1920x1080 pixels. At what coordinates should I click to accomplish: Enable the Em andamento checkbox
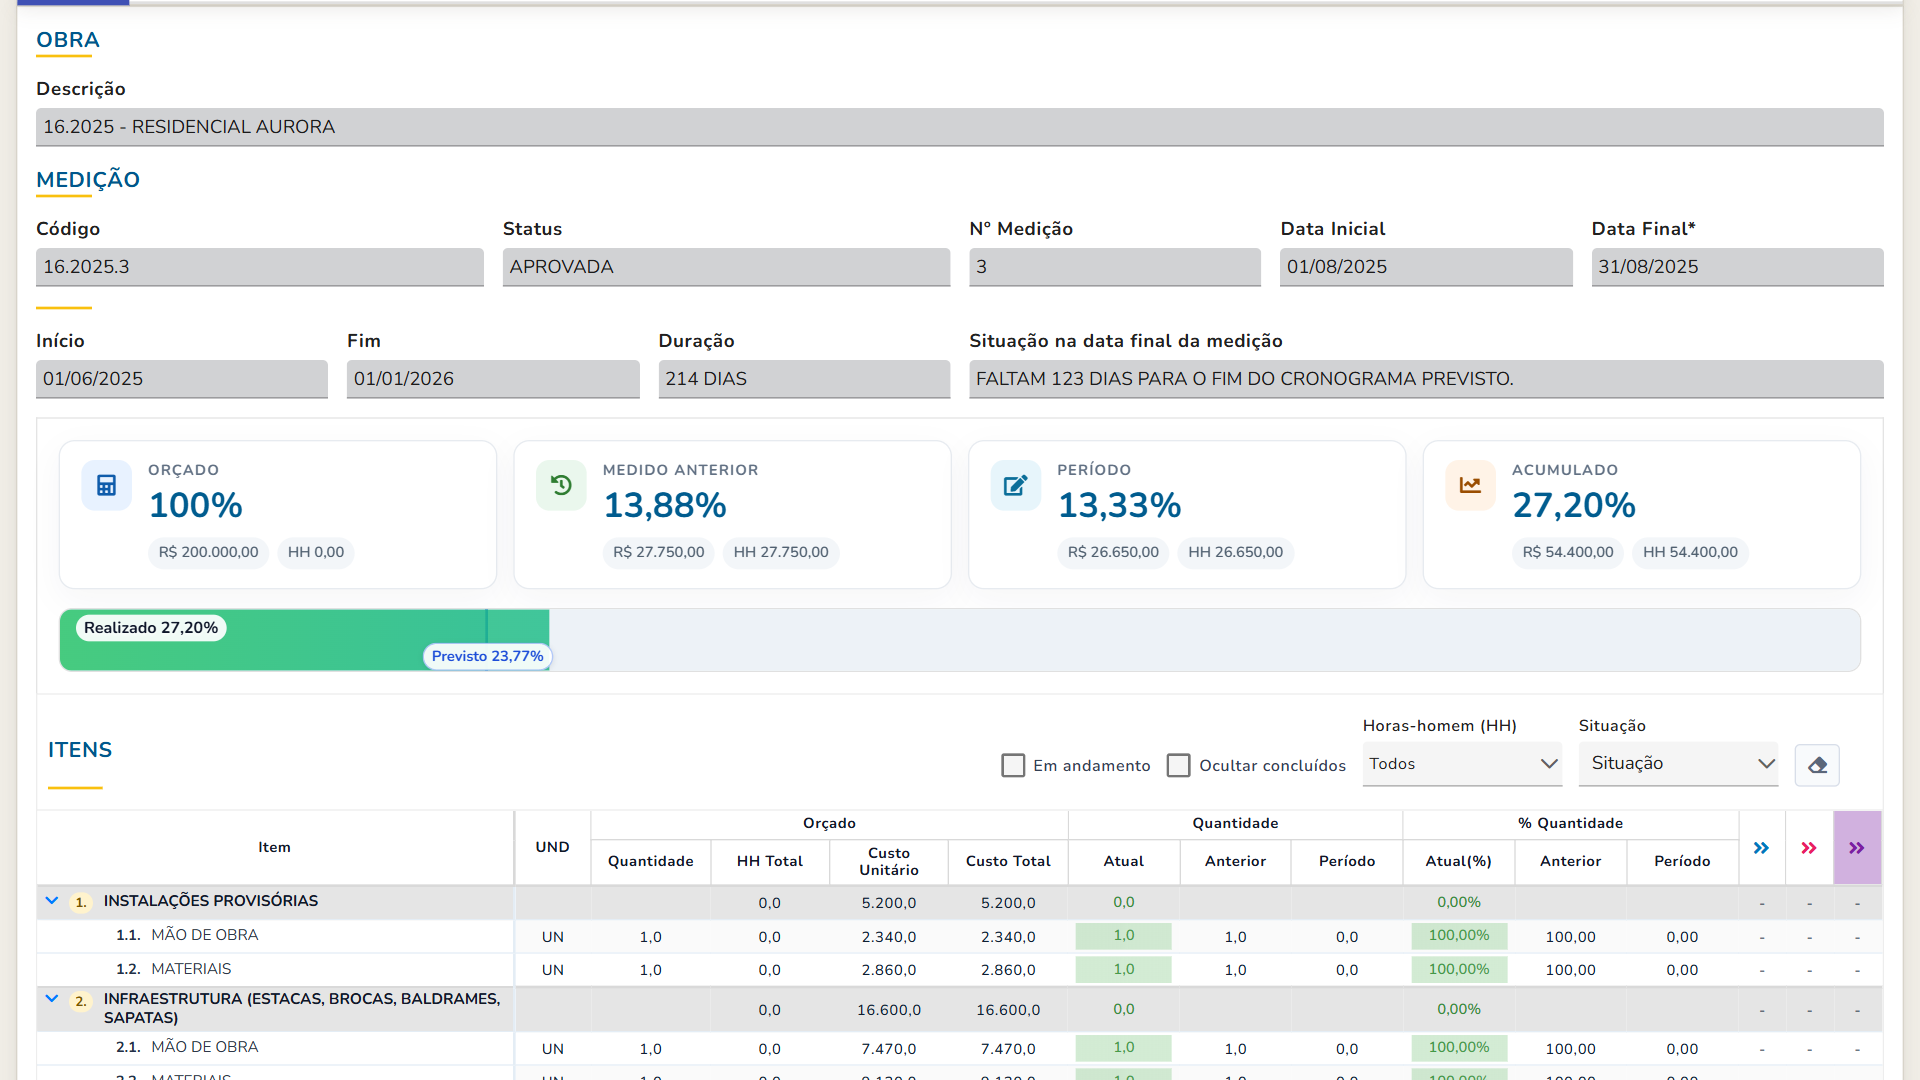coord(1013,765)
